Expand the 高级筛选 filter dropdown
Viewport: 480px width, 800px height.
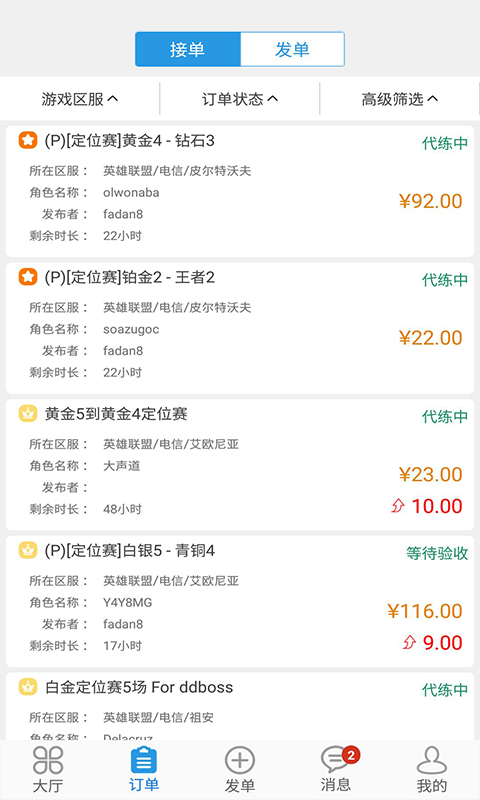[x=400, y=98]
